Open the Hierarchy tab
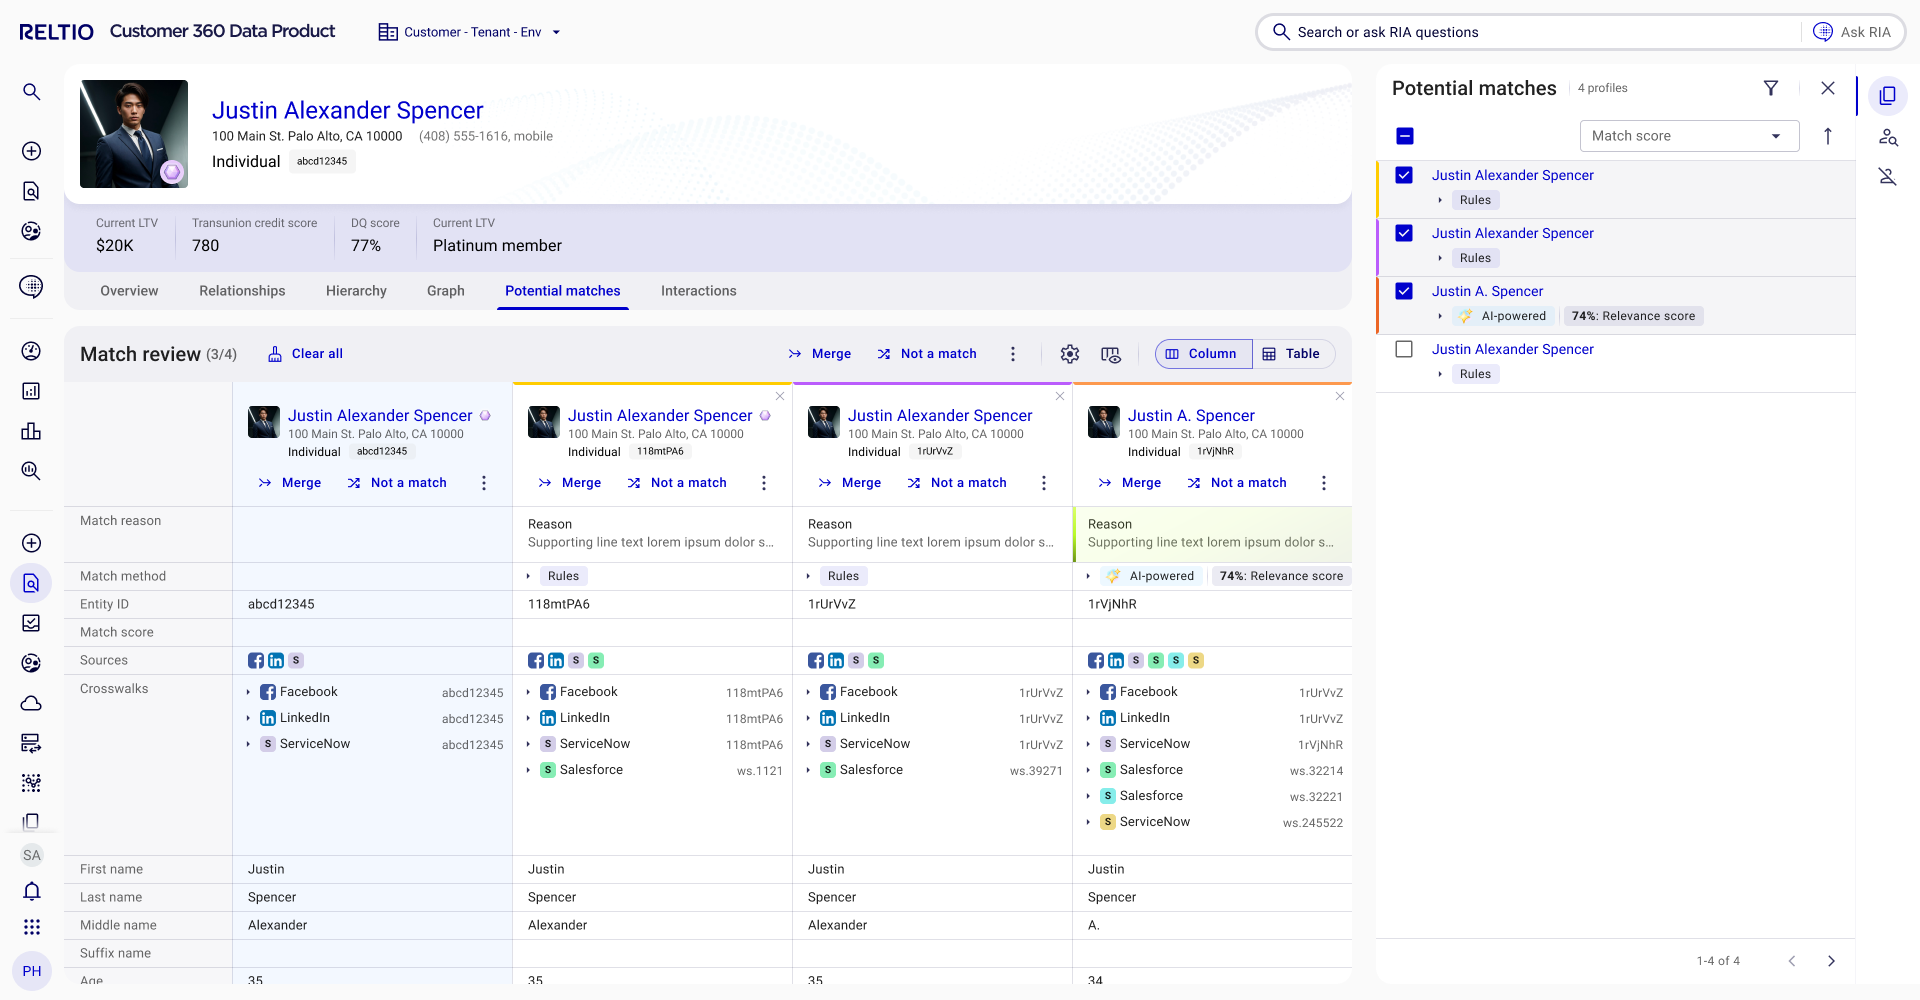Viewport: 1920px width, 1000px height. (x=356, y=291)
